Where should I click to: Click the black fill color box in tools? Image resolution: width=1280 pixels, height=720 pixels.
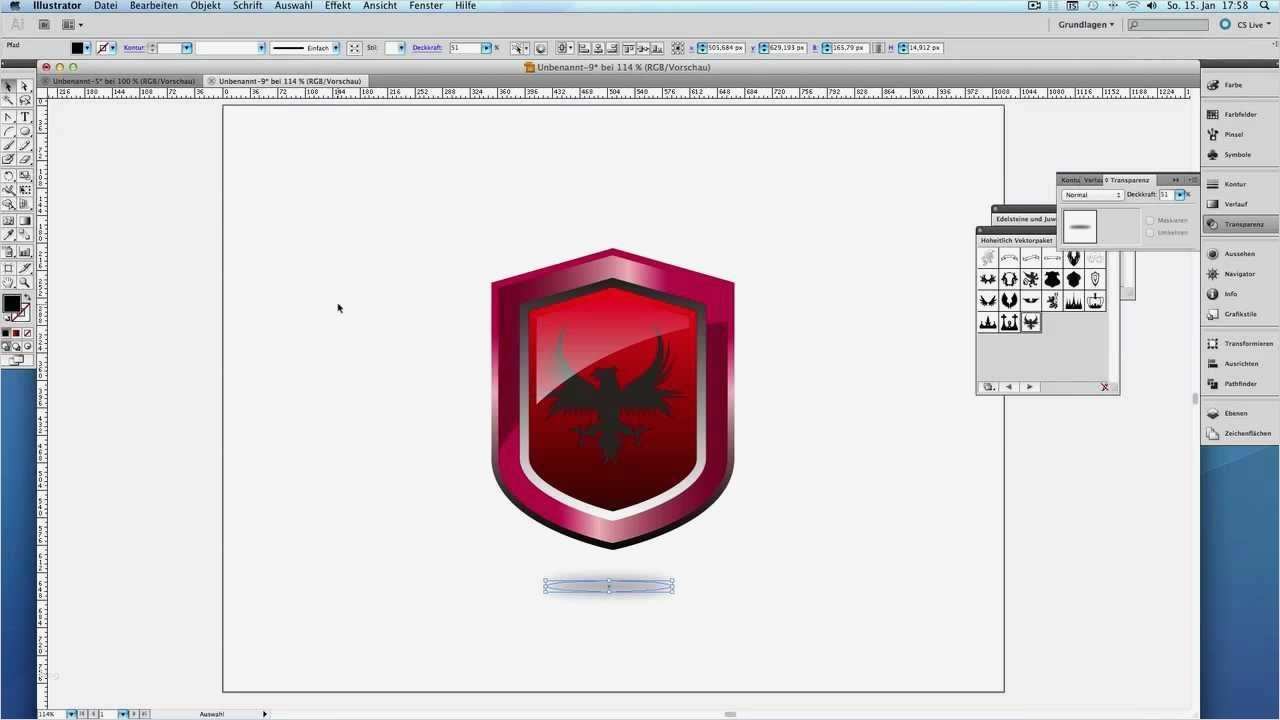tap(11, 304)
